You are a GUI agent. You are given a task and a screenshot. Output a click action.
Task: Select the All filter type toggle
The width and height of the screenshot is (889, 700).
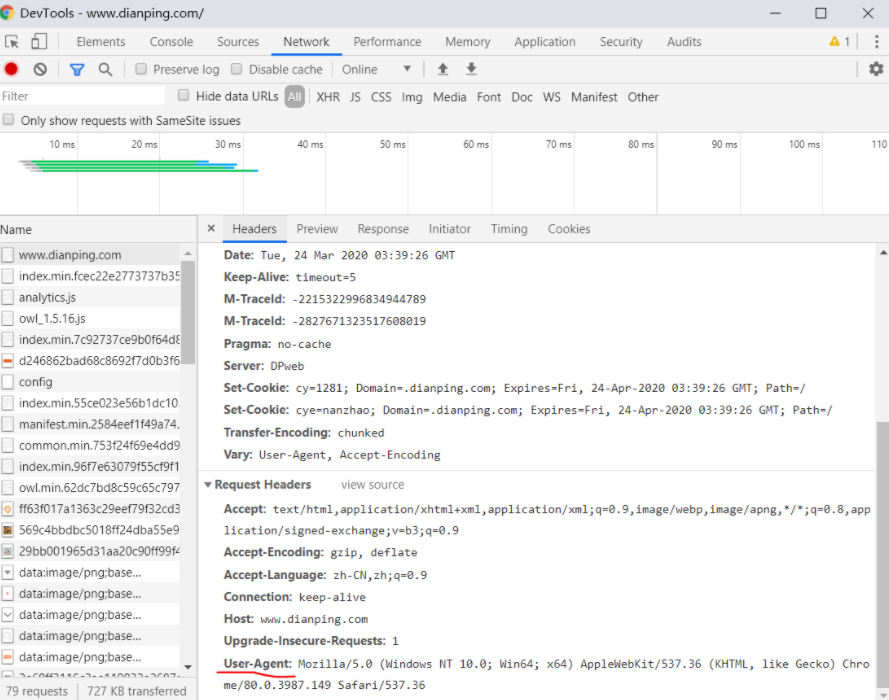(294, 97)
